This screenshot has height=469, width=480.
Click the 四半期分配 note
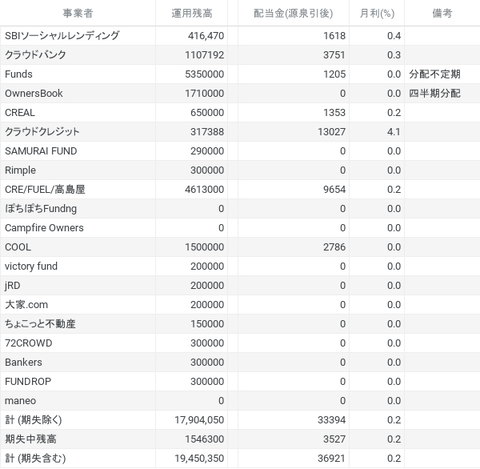(x=435, y=93)
